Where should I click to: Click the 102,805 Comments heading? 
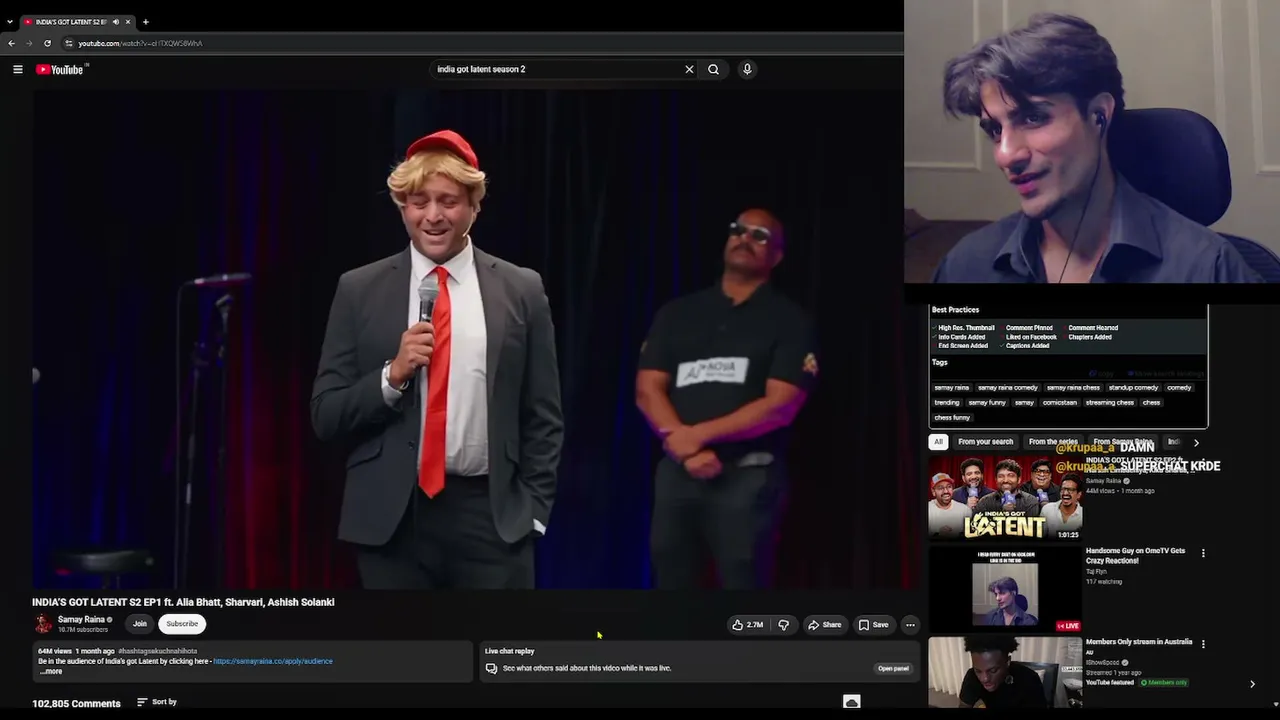[x=76, y=703]
